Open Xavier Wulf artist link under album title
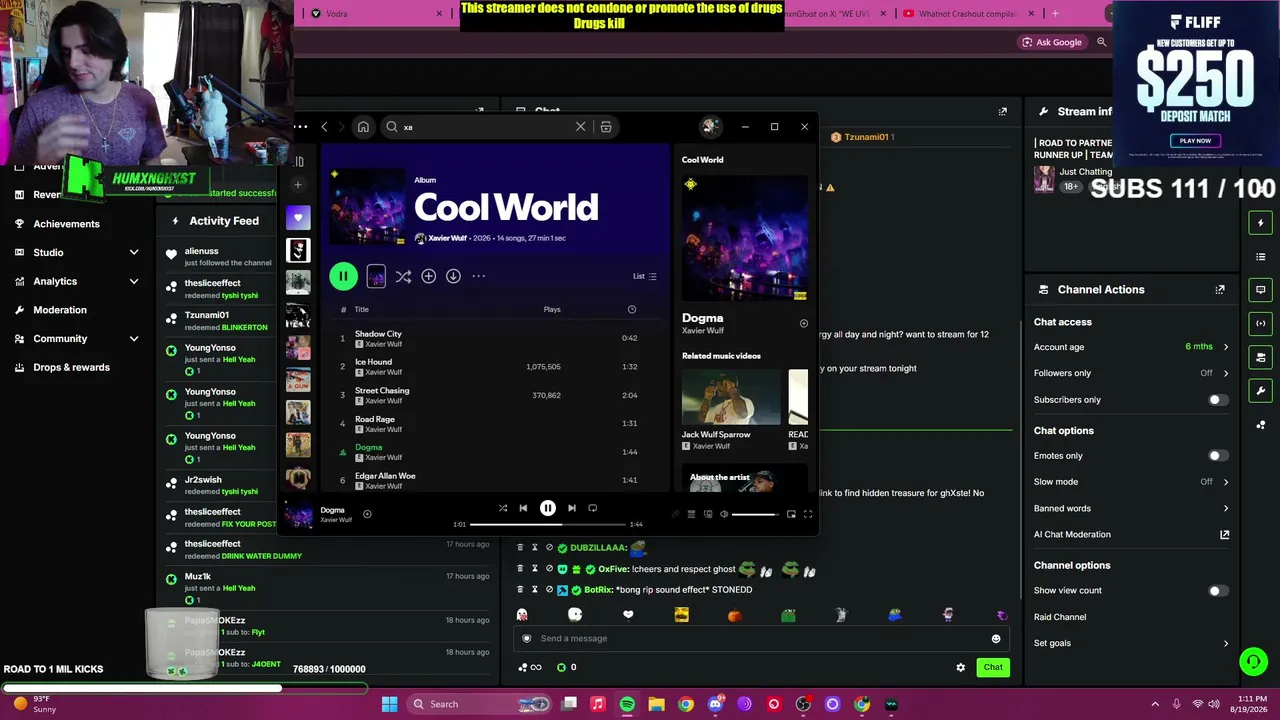 [447, 238]
